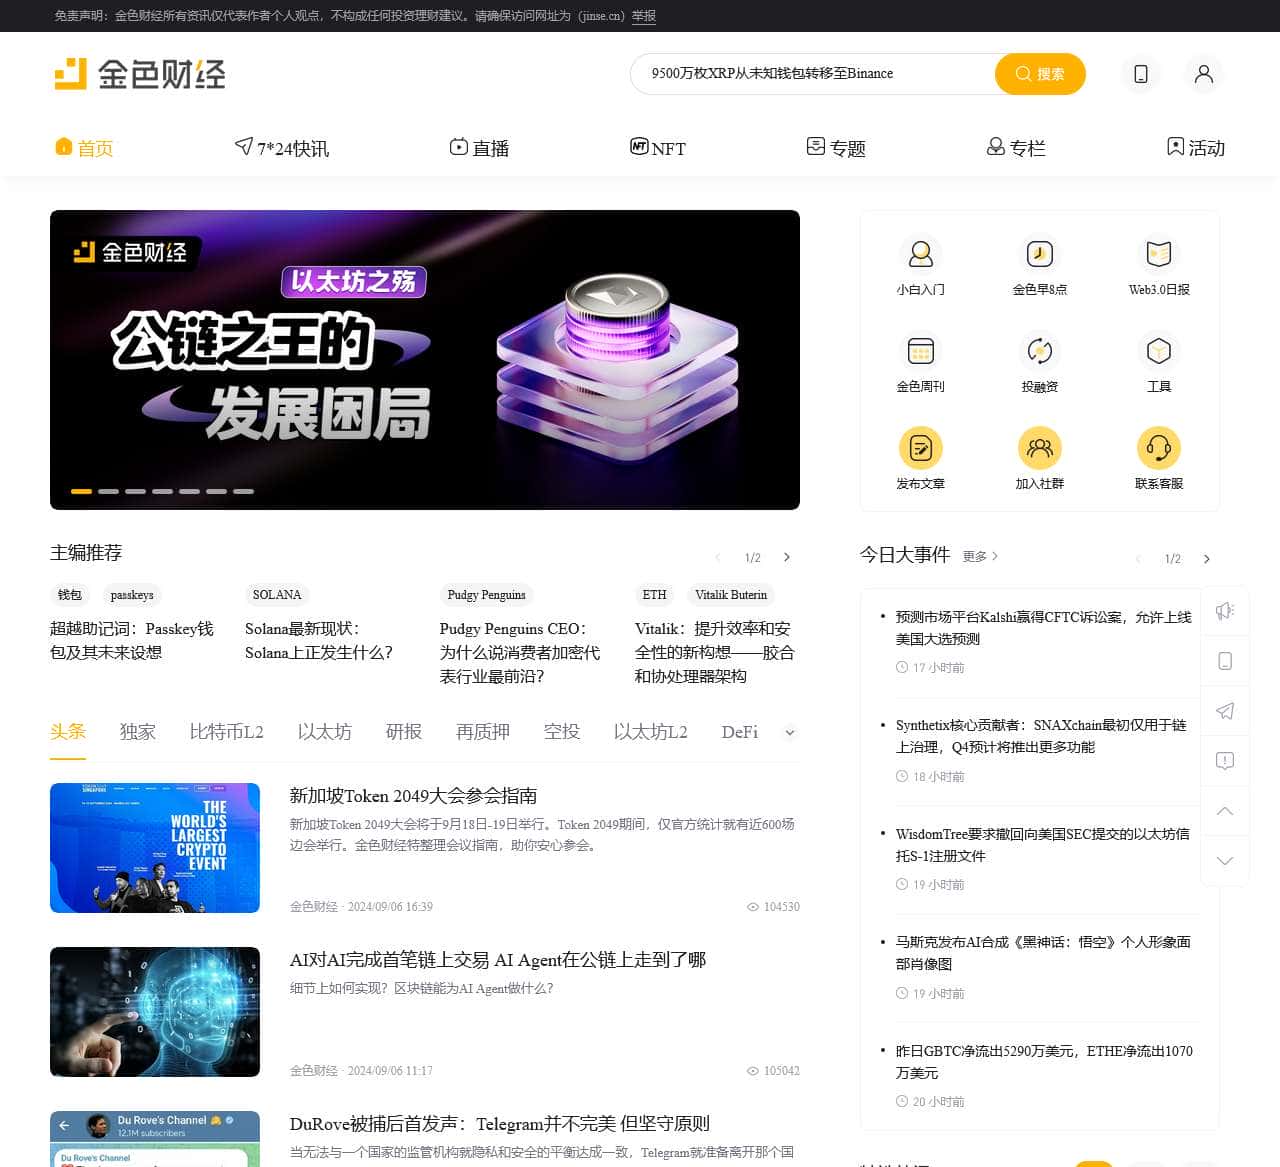Click the phone icon in floating sidebar
The height and width of the screenshot is (1167, 1280).
1225,661
